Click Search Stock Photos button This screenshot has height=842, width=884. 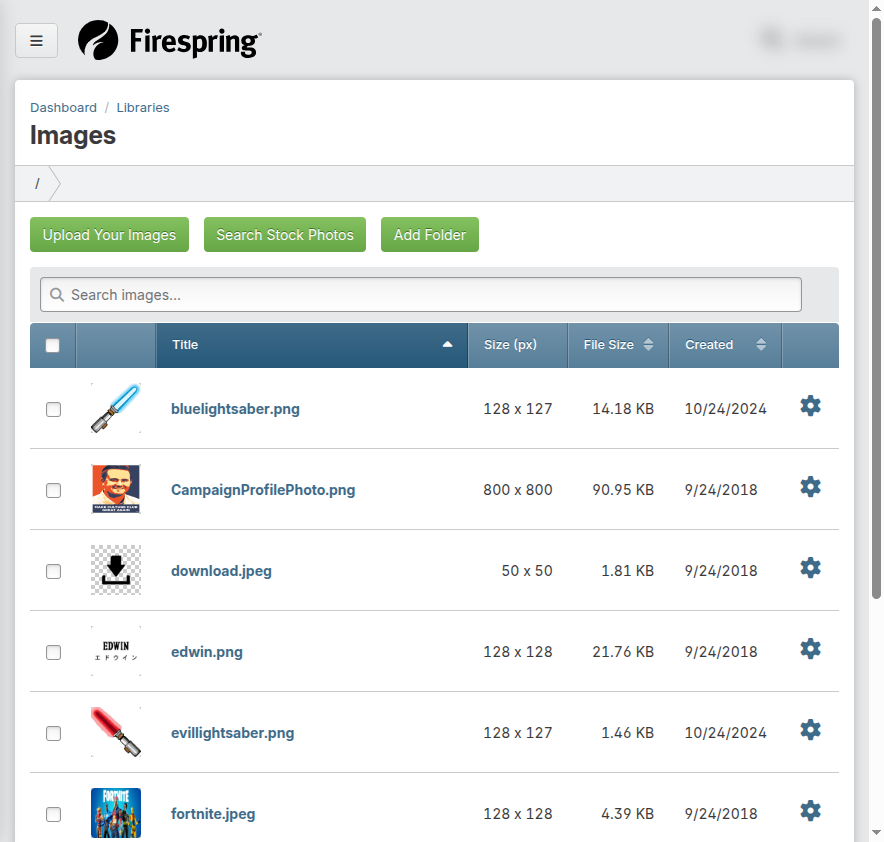[285, 234]
